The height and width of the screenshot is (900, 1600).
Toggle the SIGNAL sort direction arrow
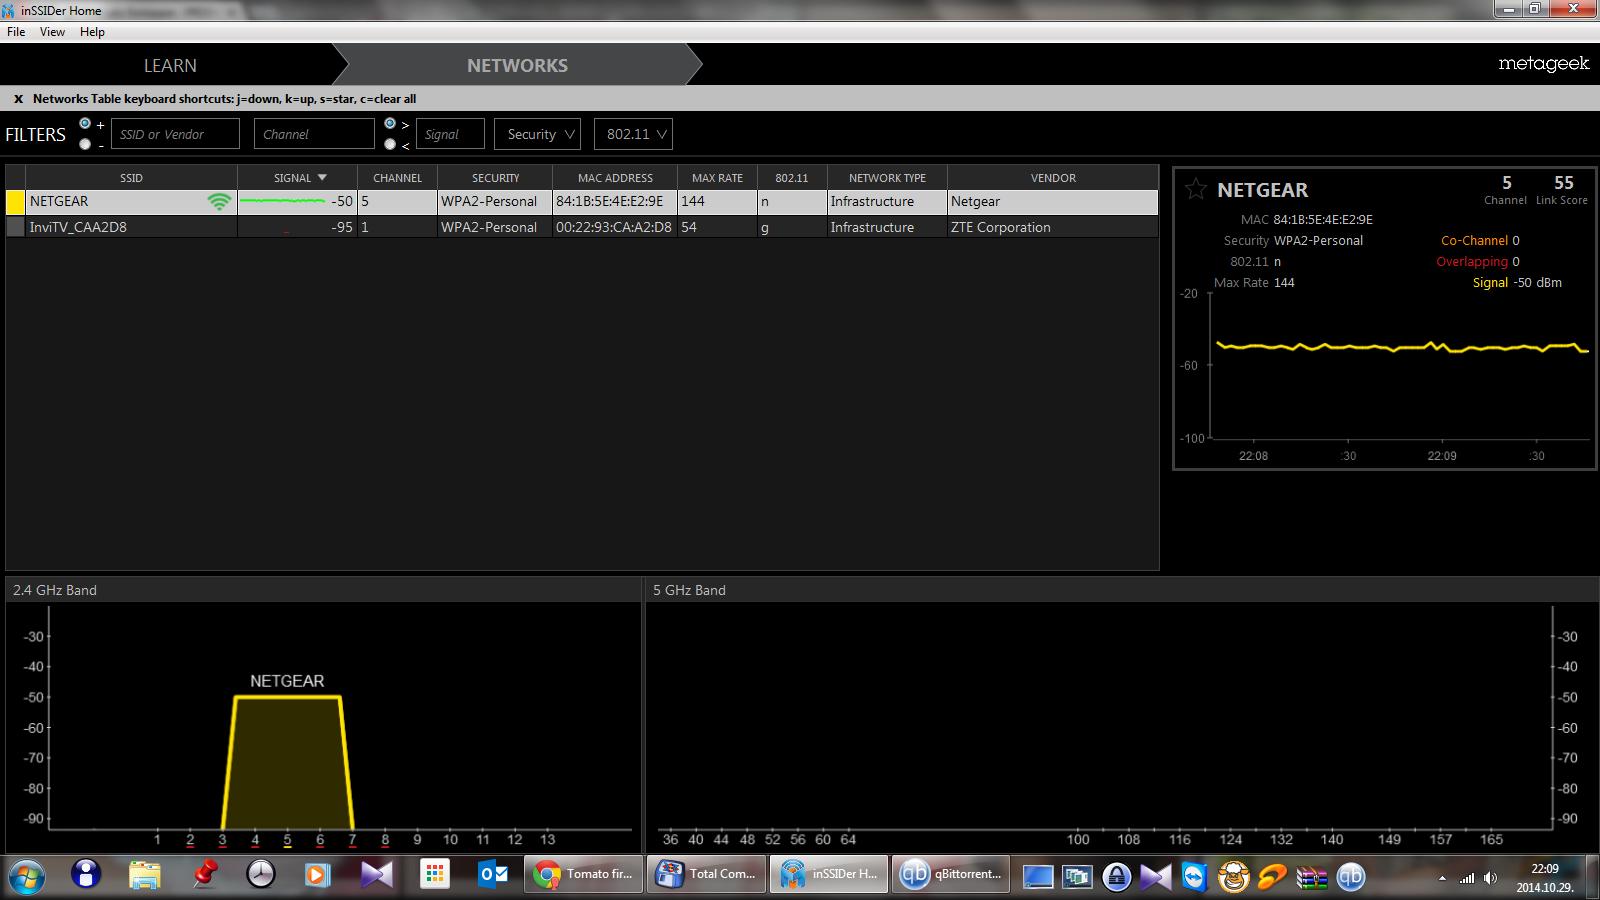[322, 178]
